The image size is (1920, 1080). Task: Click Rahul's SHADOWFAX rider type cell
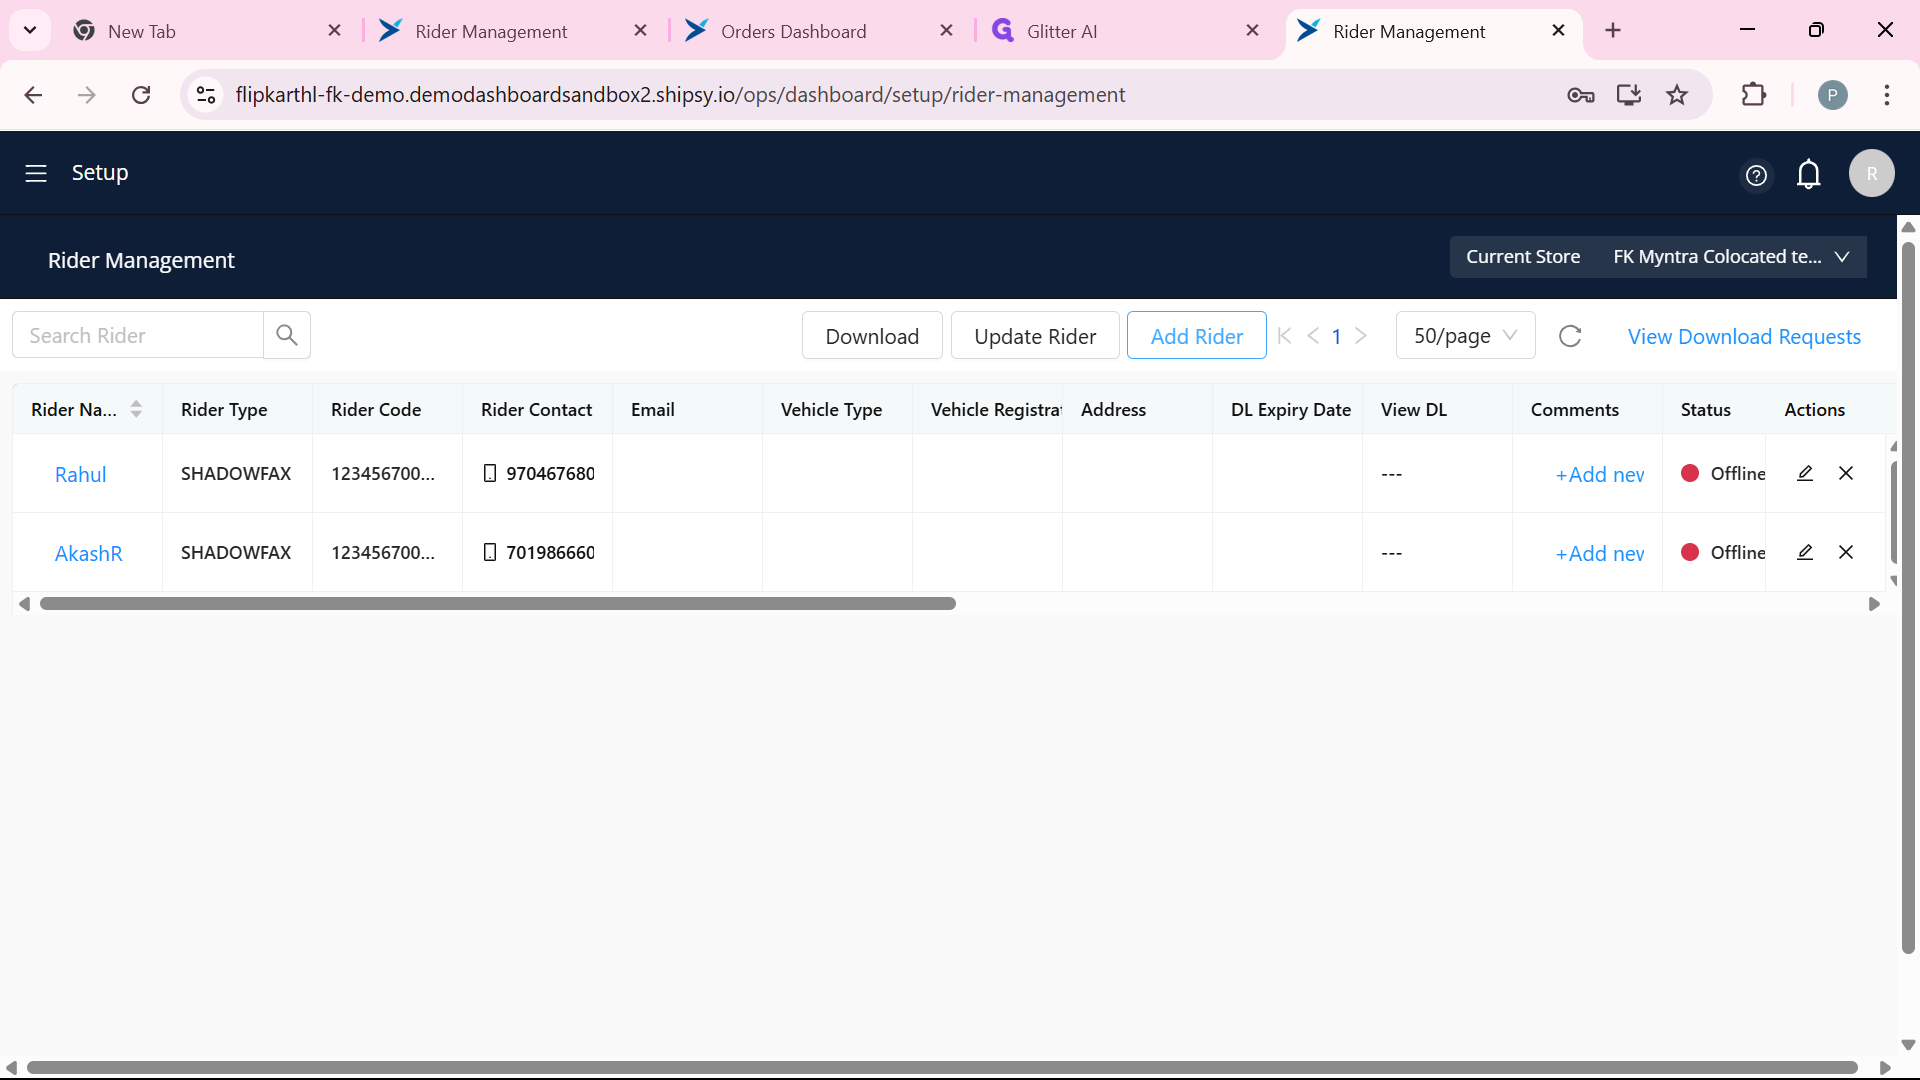point(236,473)
